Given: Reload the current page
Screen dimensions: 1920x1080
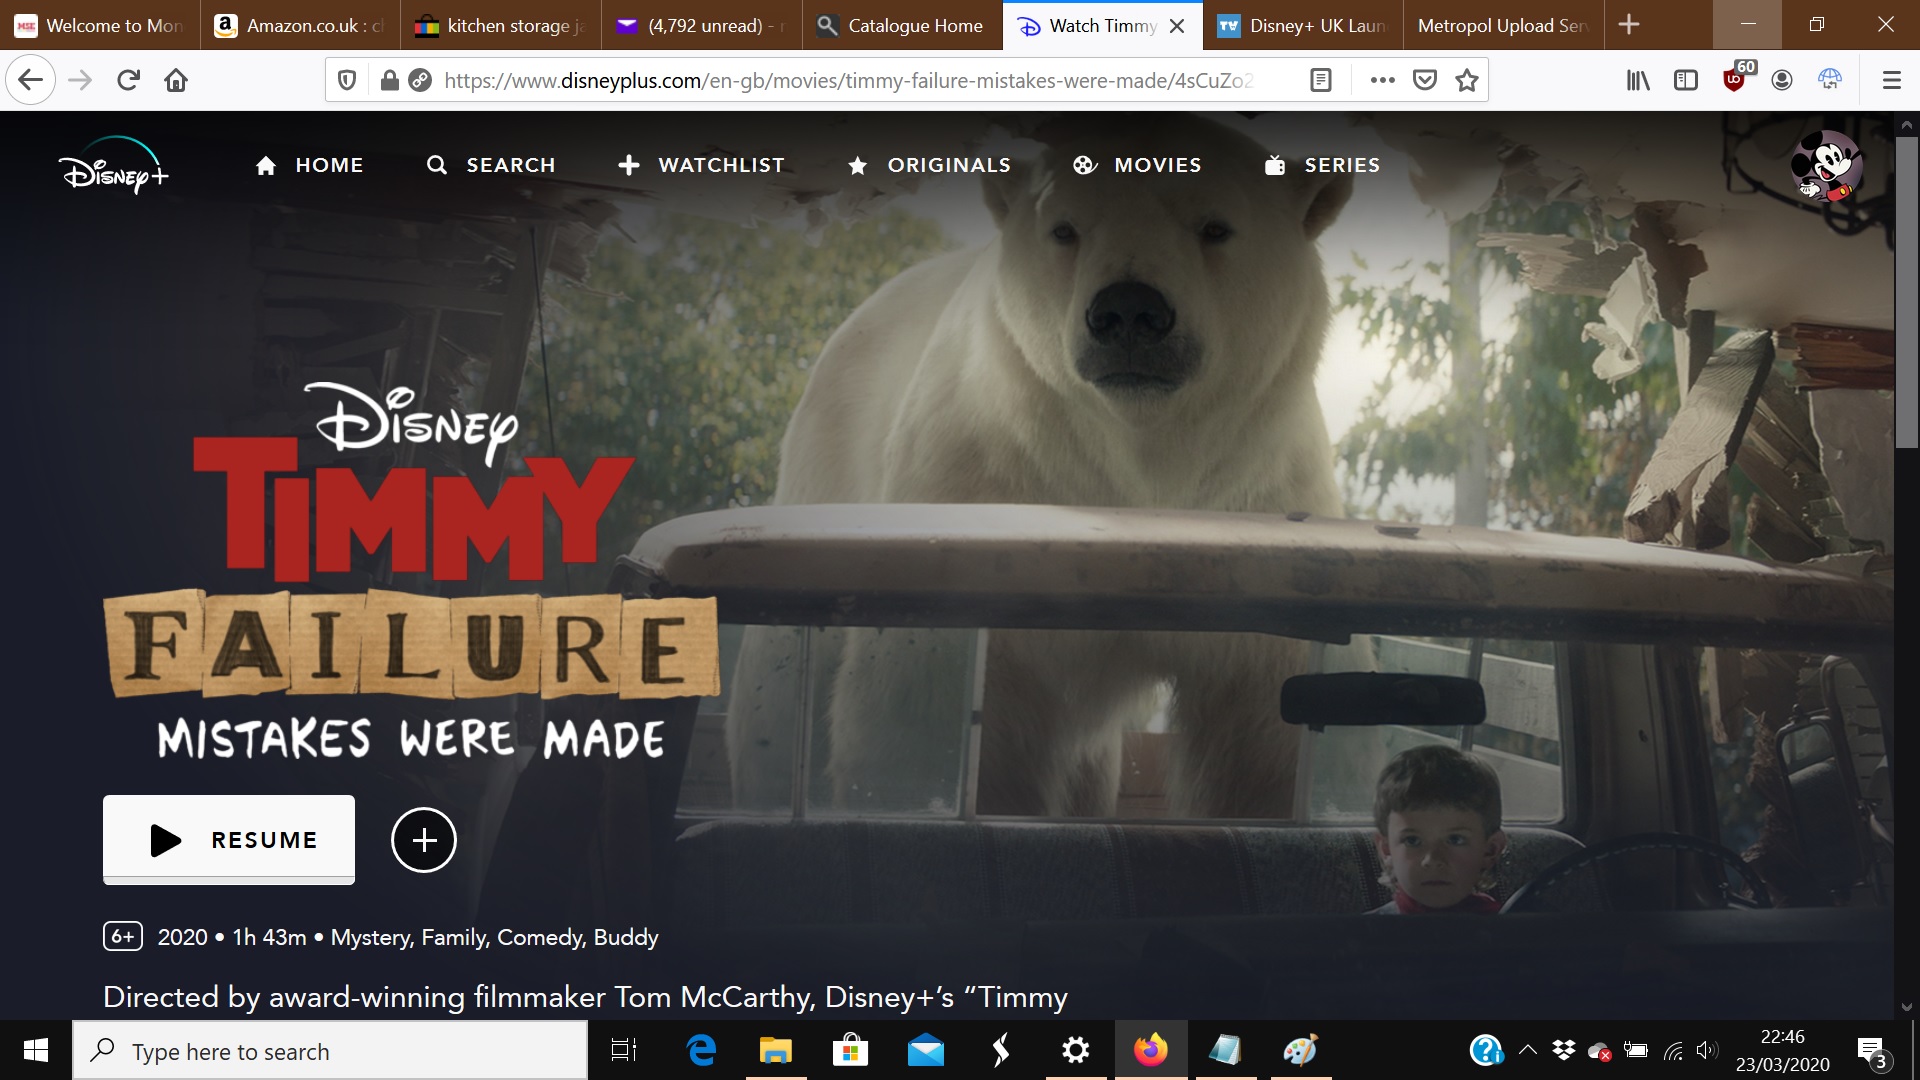Looking at the screenshot, I should (x=128, y=80).
